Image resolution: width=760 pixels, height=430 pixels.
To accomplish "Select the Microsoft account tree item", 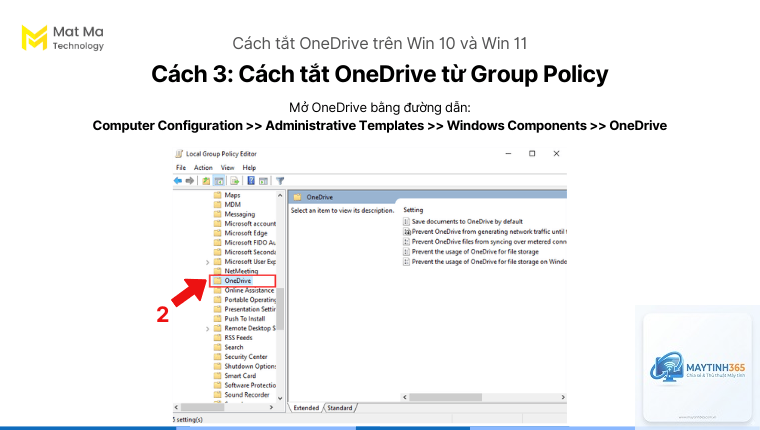I will point(250,223).
